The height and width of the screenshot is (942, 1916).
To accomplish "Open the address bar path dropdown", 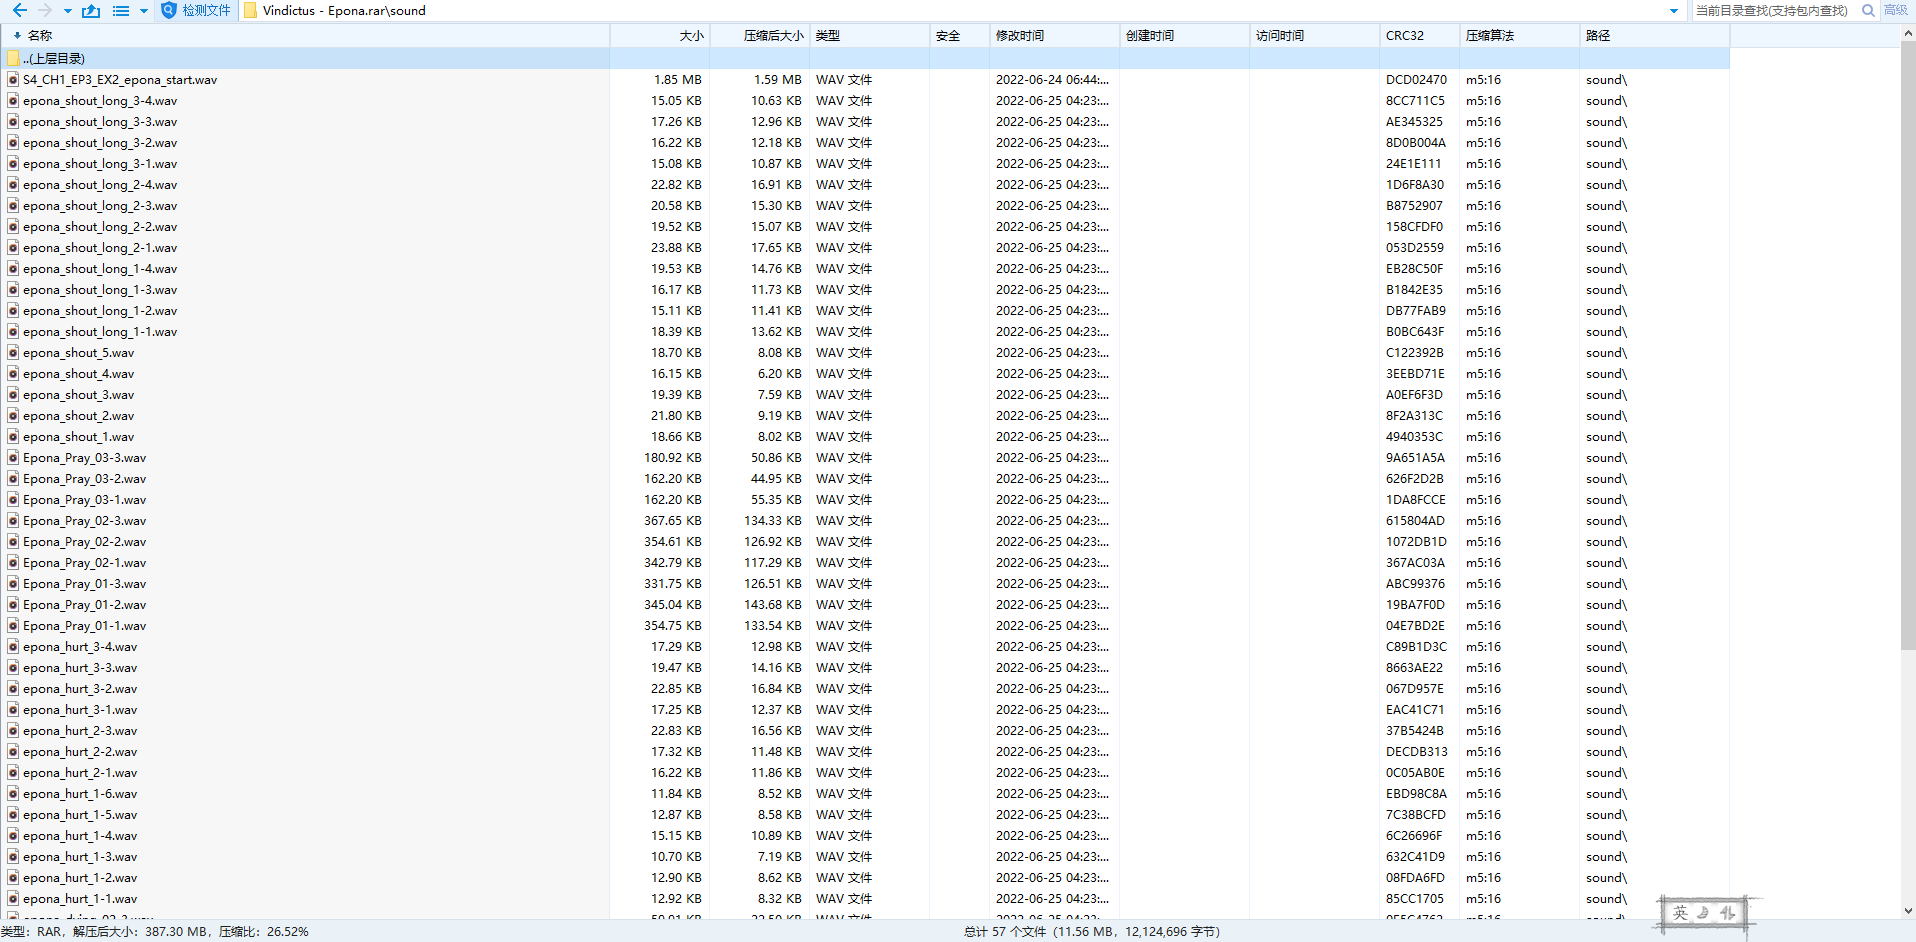I will point(1673,11).
